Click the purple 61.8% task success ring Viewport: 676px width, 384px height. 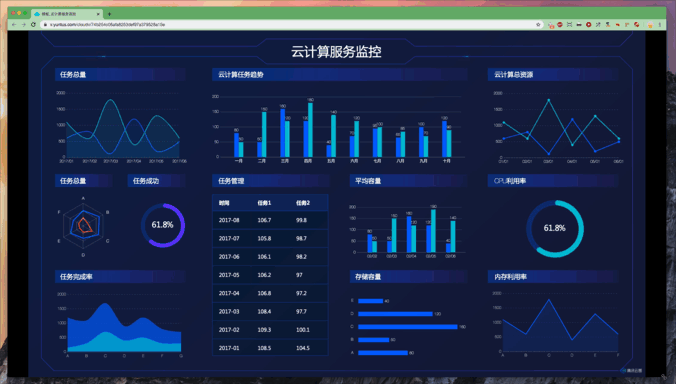(x=163, y=225)
